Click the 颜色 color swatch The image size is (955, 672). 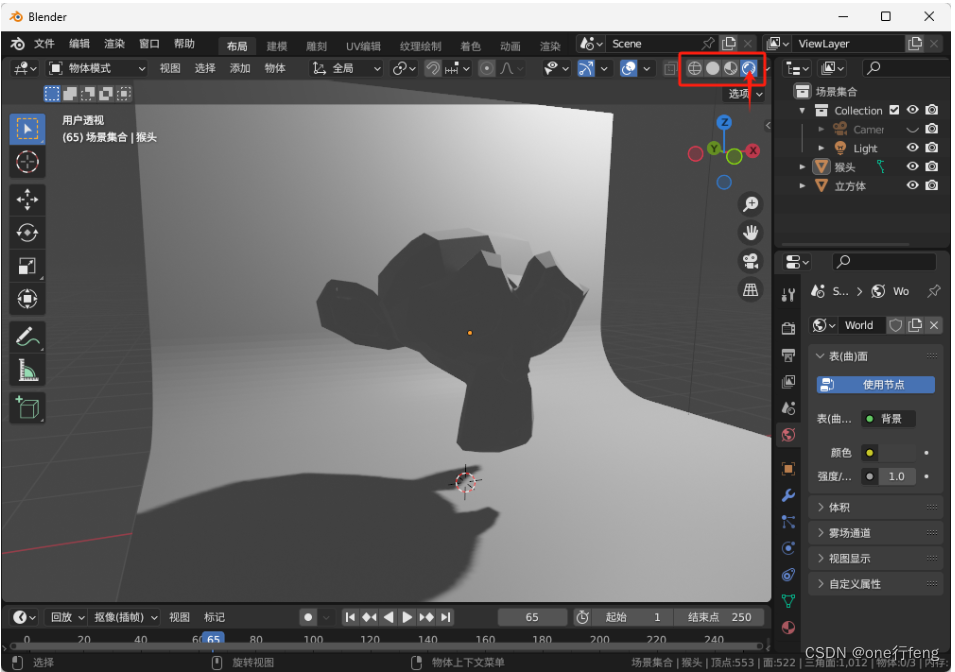(896, 453)
